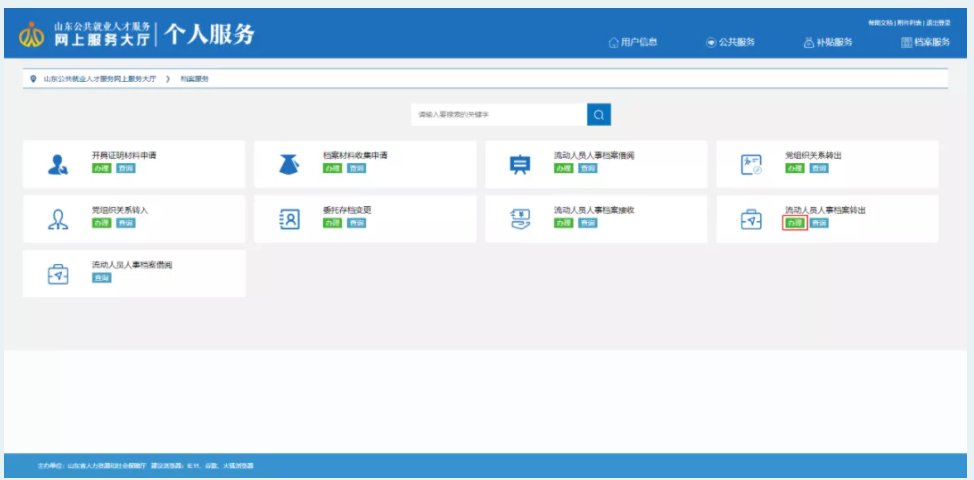Click the site logo in header
974x480 pixels.
click(31, 36)
